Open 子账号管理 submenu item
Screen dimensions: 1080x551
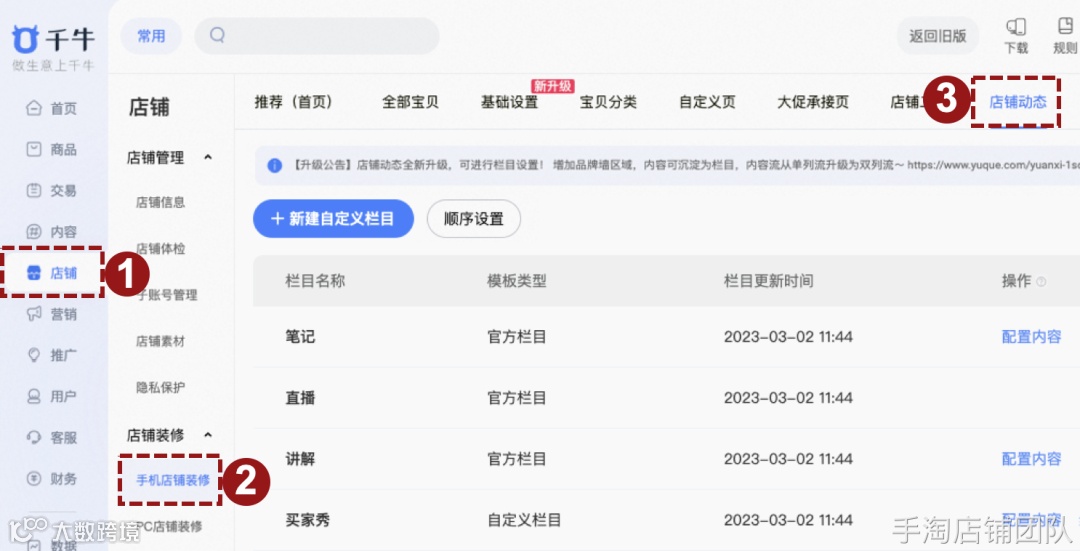pos(167,295)
